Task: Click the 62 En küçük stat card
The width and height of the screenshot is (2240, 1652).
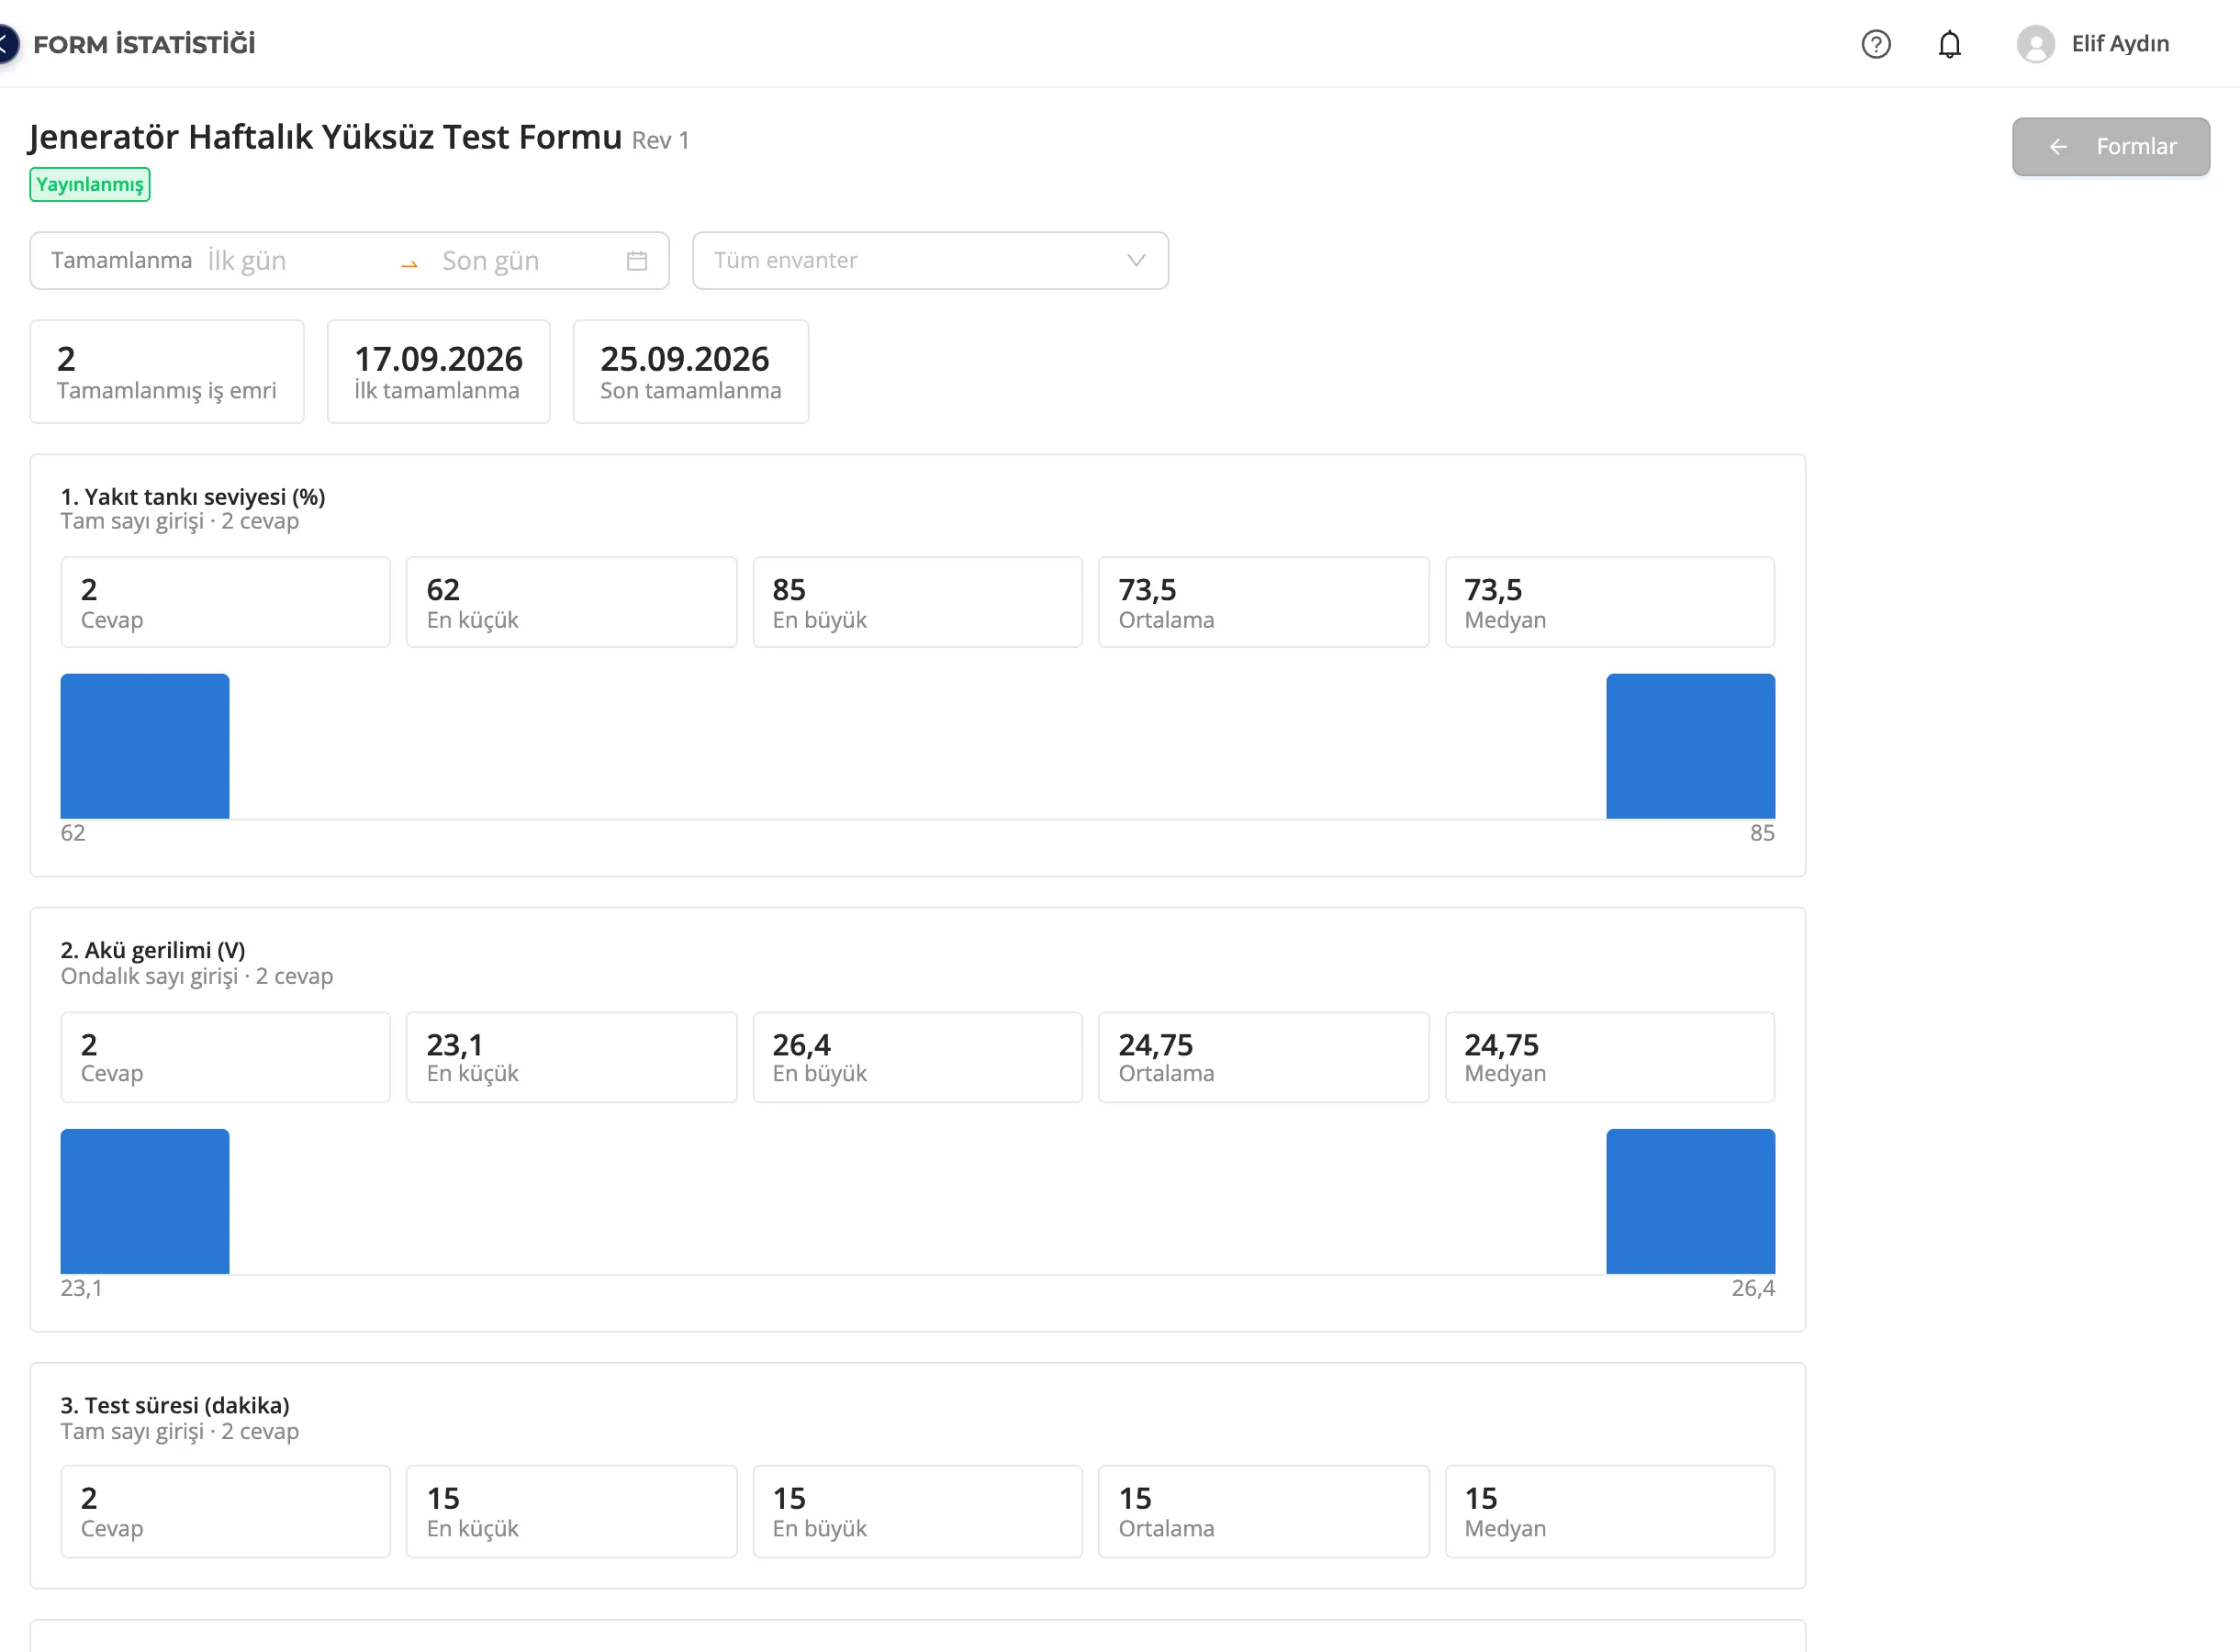Action: click(x=571, y=602)
